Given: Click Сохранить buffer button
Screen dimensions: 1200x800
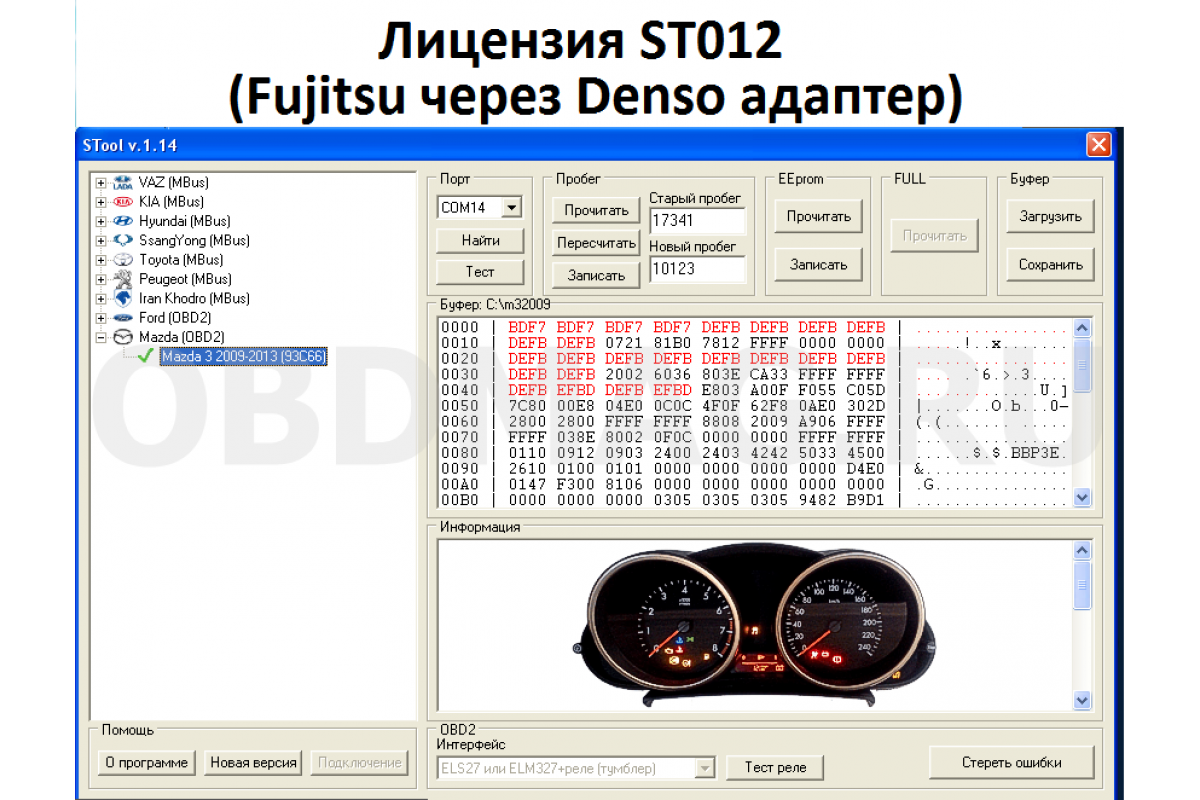Looking at the screenshot, I should [x=1050, y=265].
